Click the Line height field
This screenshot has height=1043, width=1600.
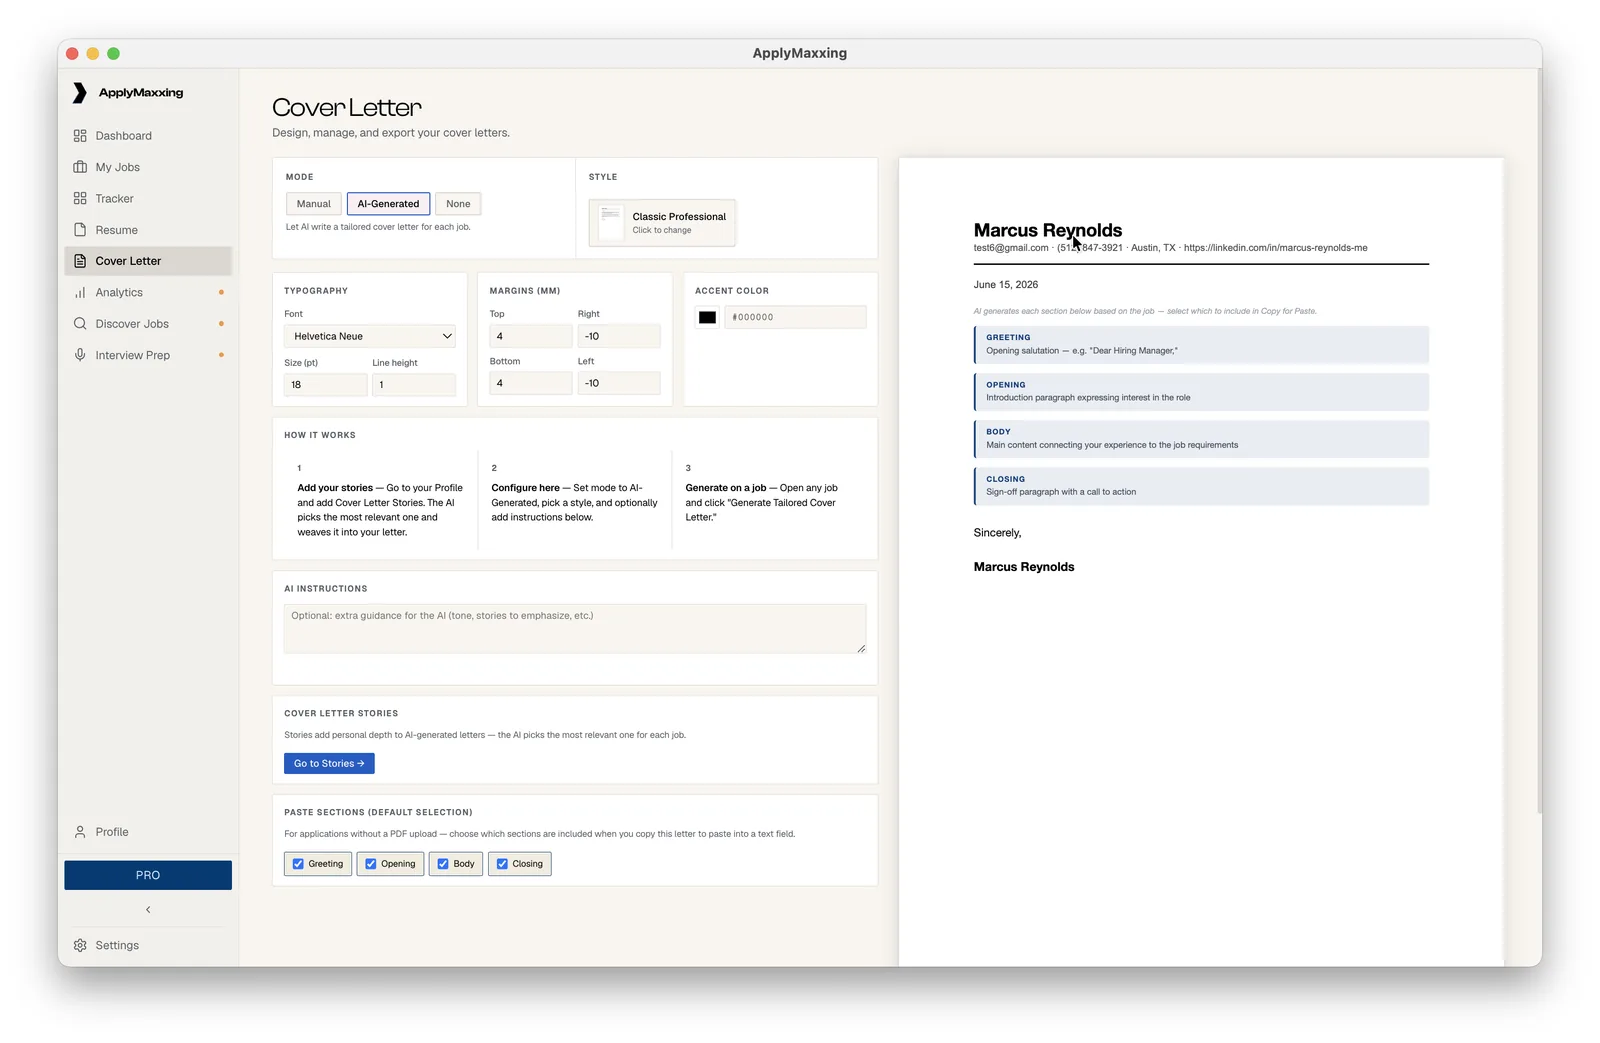(x=414, y=385)
